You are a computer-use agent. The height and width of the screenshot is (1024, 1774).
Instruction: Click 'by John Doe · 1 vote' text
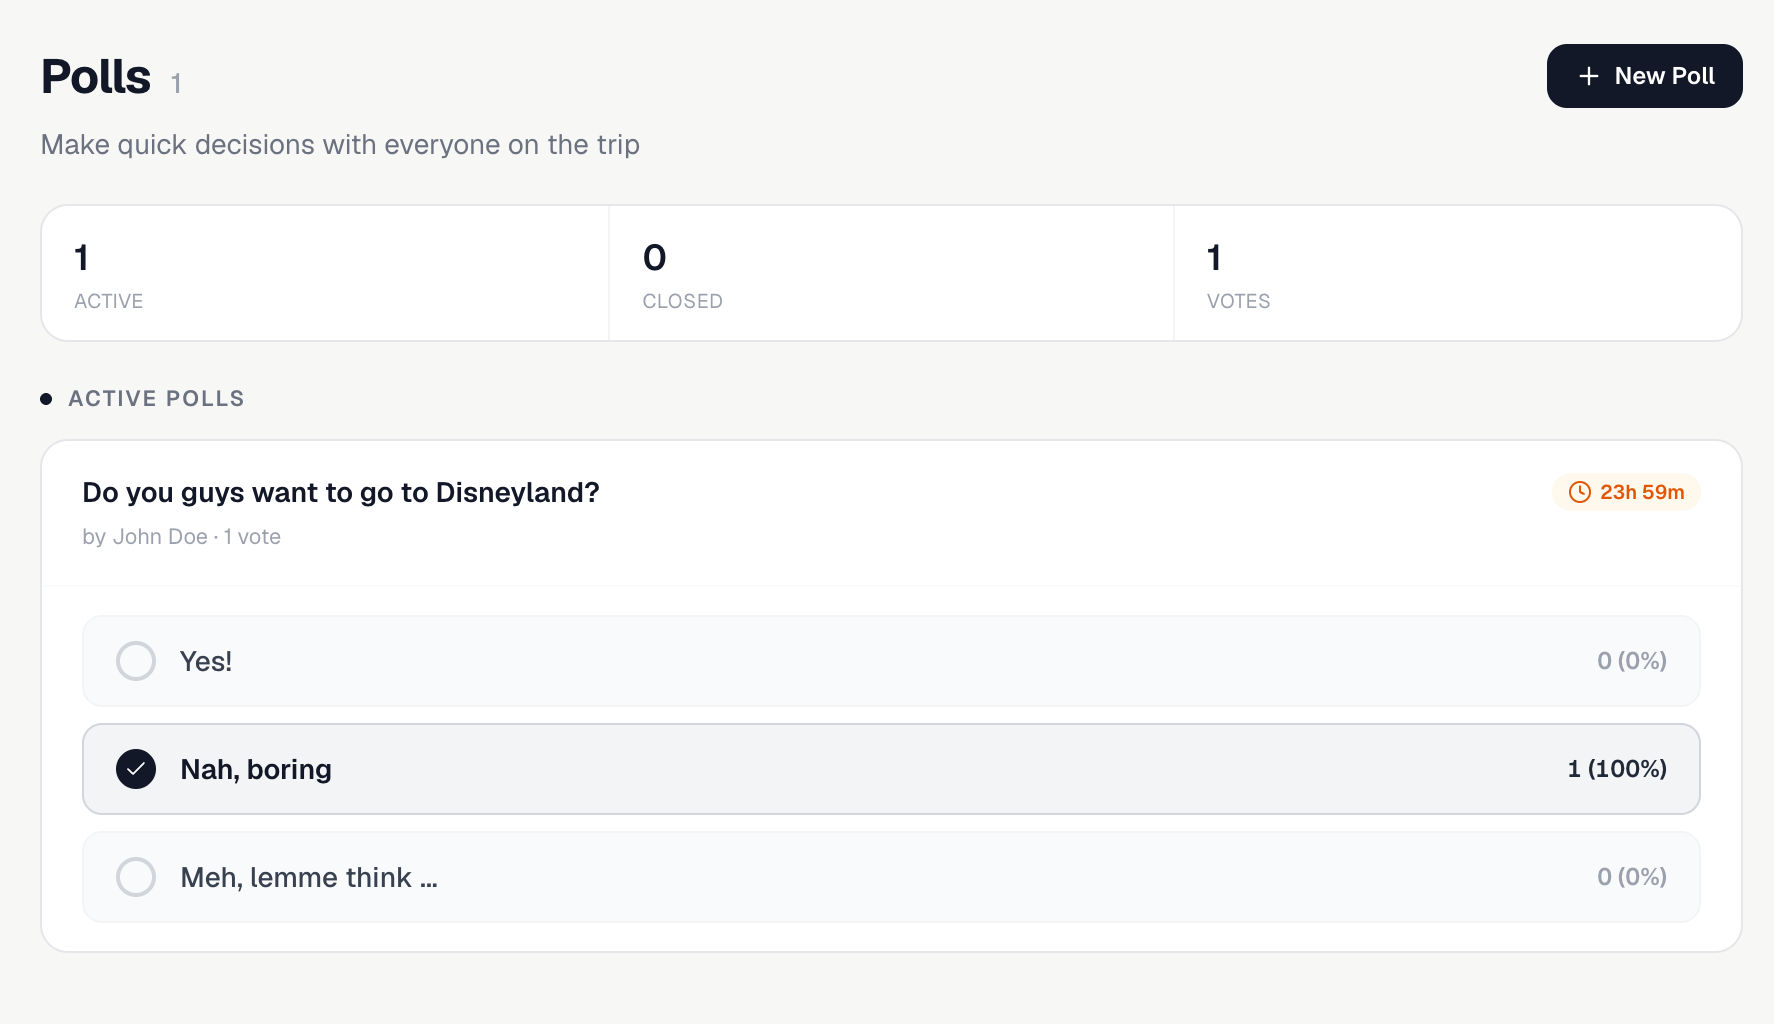(181, 537)
